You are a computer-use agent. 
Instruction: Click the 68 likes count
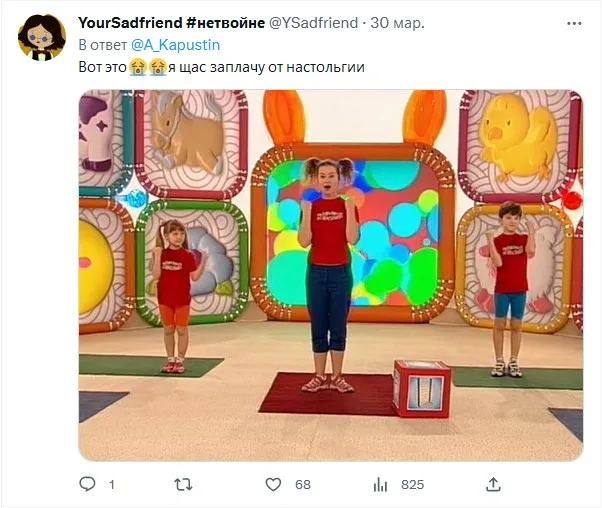(x=302, y=485)
